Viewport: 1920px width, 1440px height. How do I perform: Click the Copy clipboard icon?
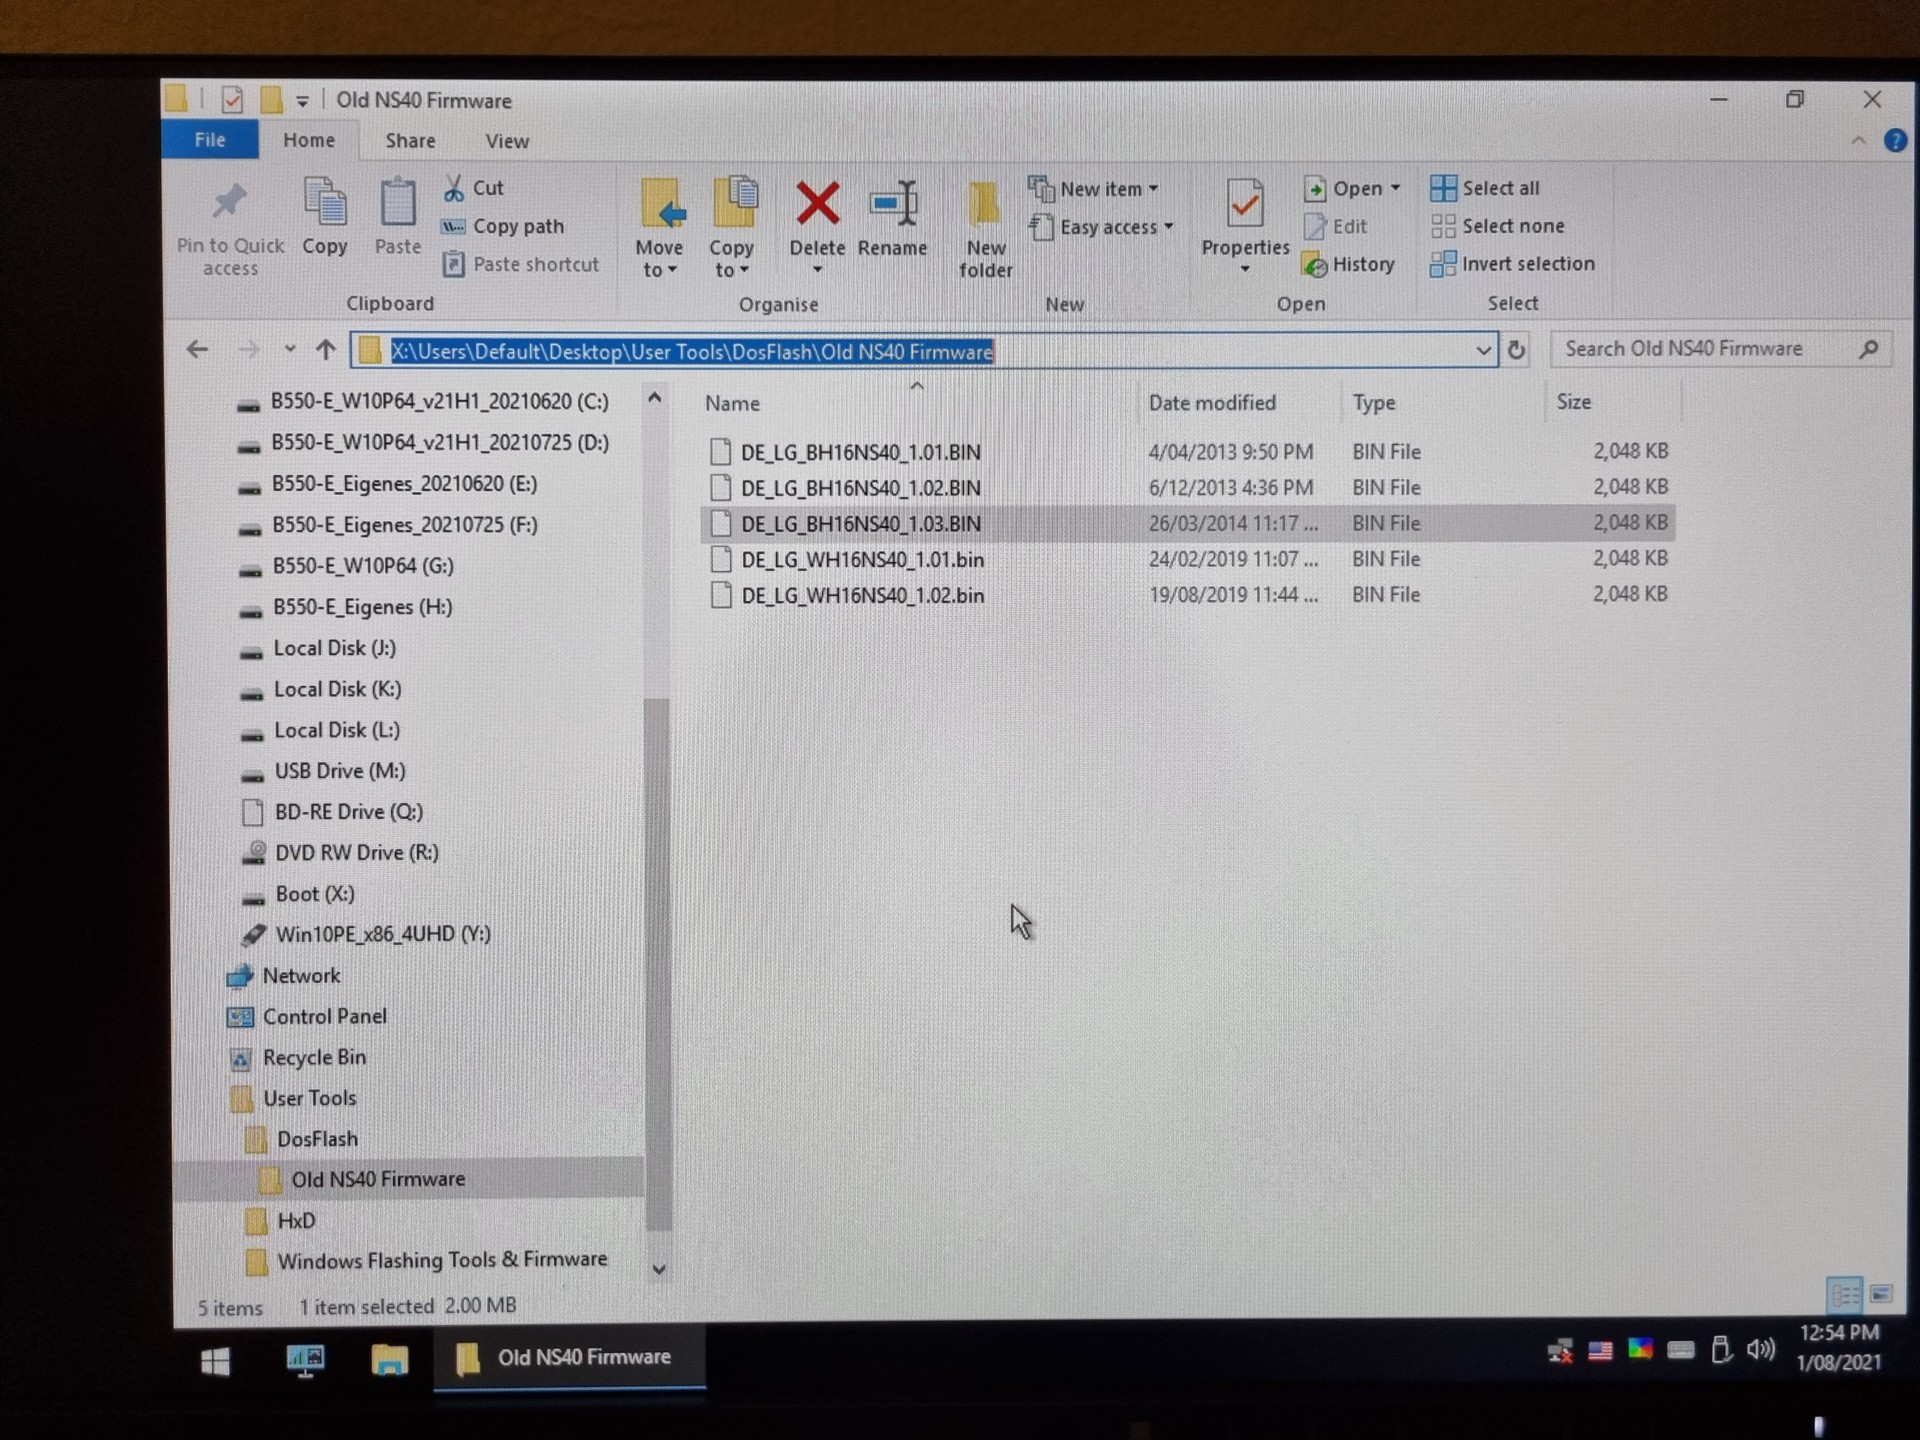click(325, 204)
